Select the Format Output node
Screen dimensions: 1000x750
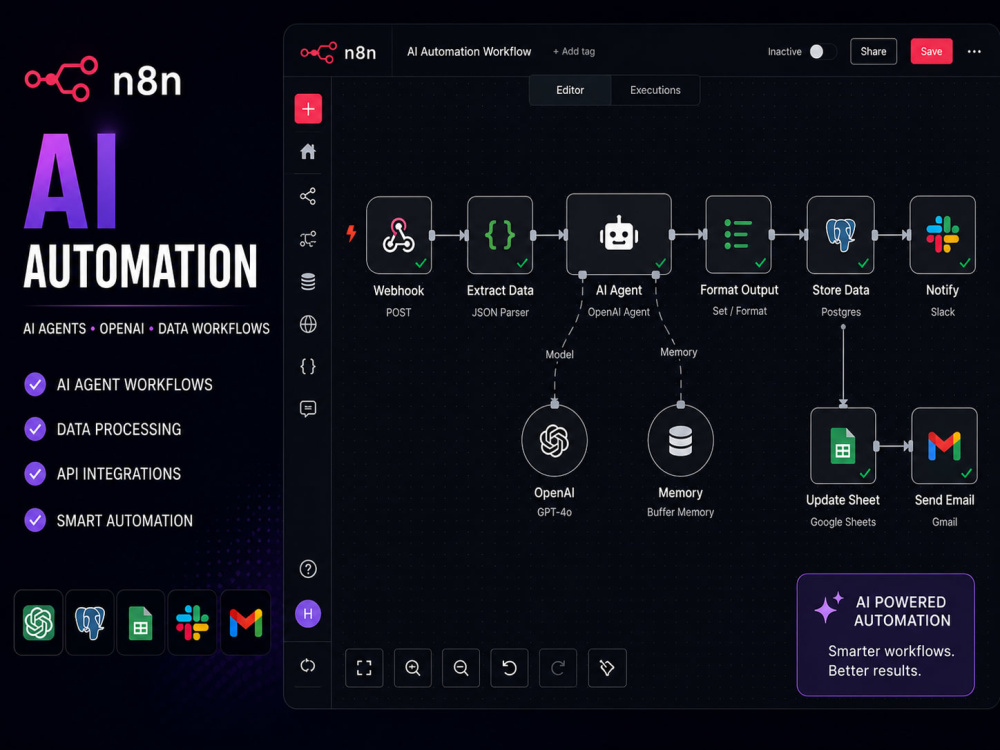pos(739,235)
